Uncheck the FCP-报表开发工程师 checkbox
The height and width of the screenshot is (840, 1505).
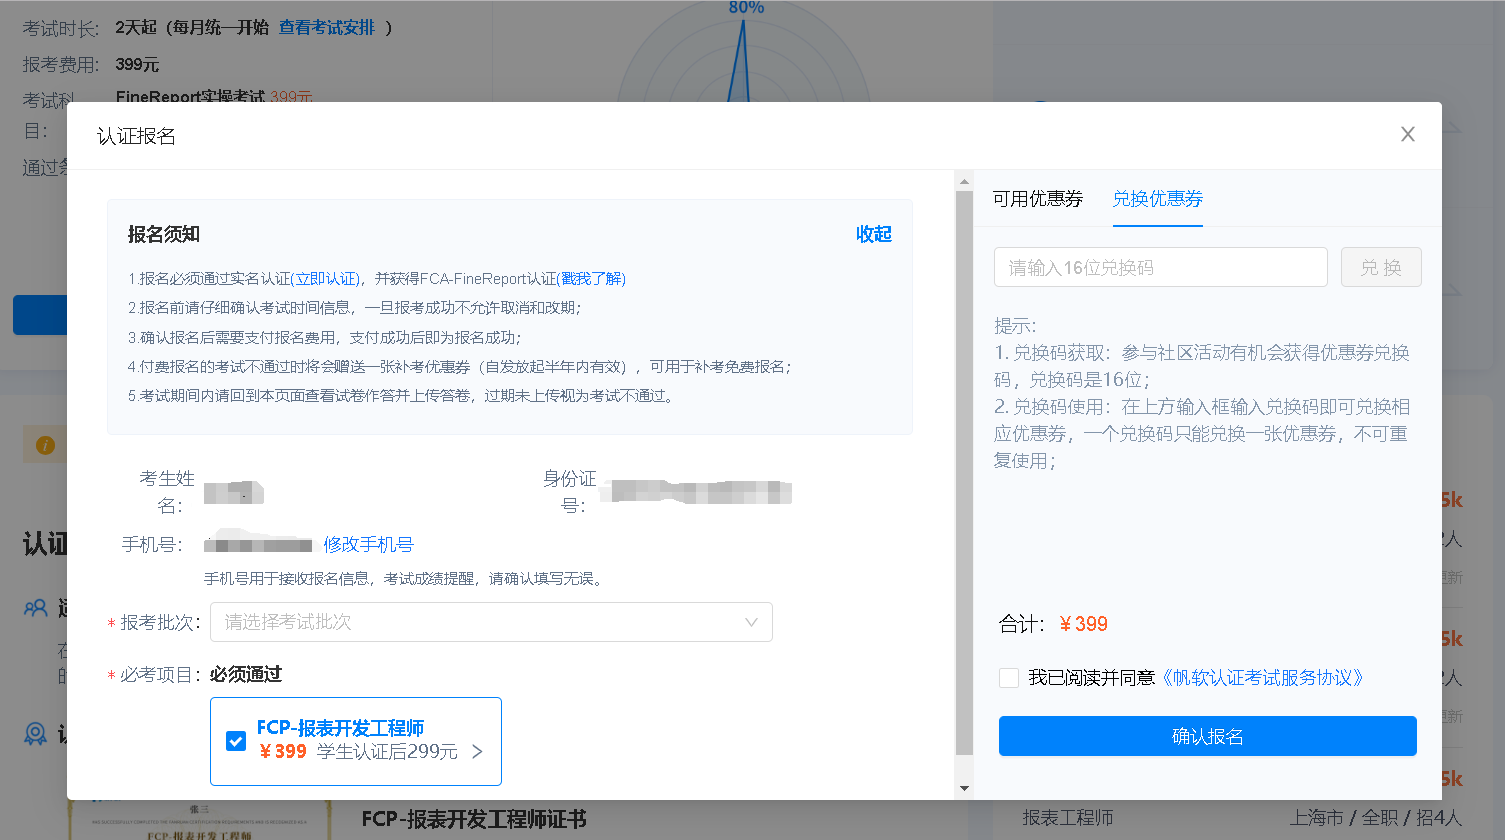coord(236,741)
